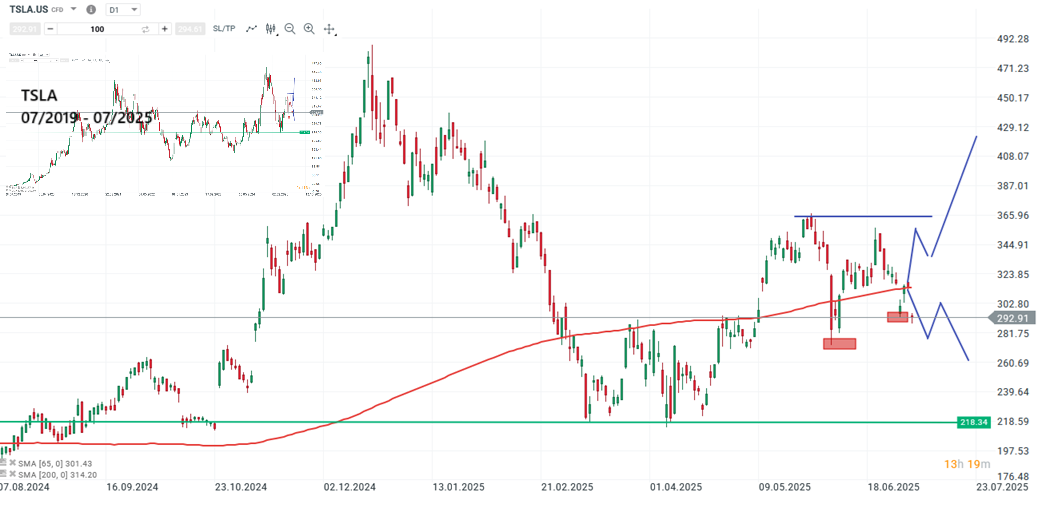Click the 292.91 sell price button
The image size is (1042, 505).
pyautogui.click(x=27, y=29)
